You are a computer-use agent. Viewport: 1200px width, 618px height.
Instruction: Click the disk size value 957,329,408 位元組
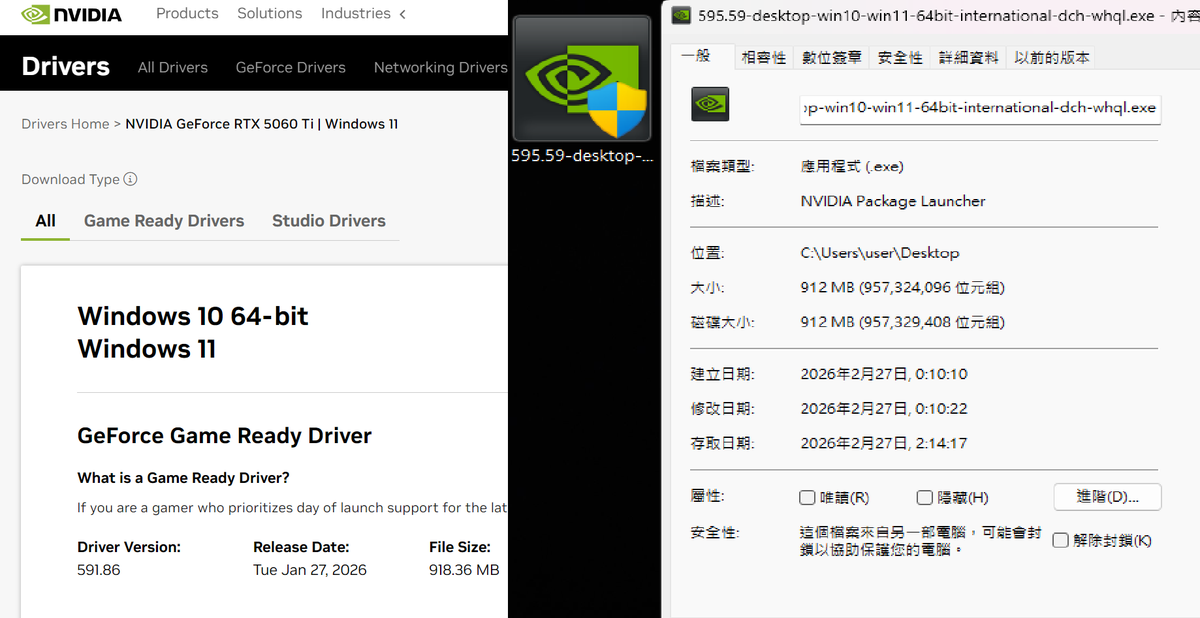932,322
